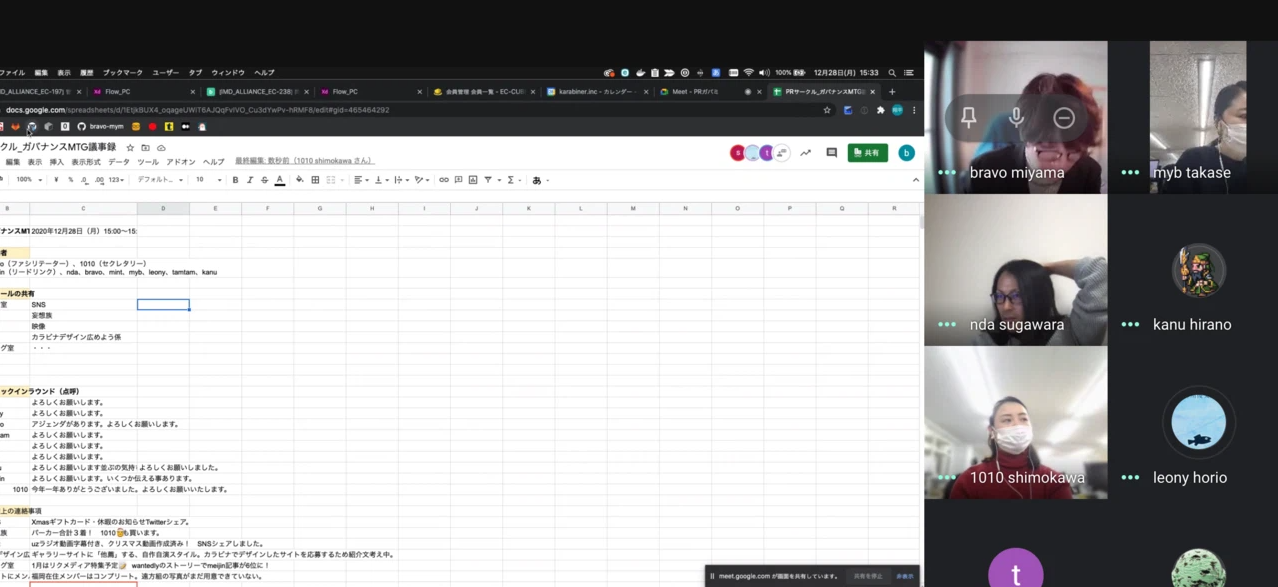Open text wrapping dropdown
1278x587 pixels.
click(400, 180)
